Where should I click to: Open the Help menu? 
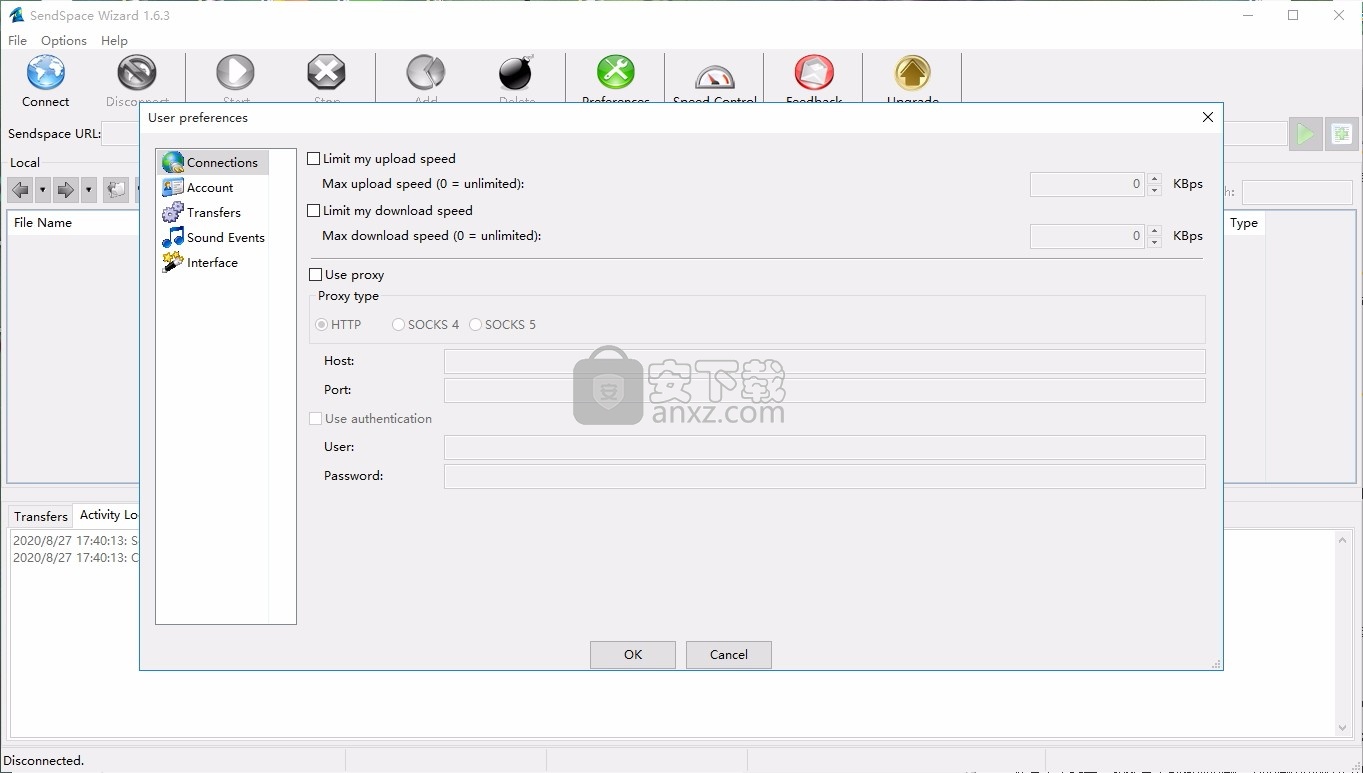tap(114, 40)
